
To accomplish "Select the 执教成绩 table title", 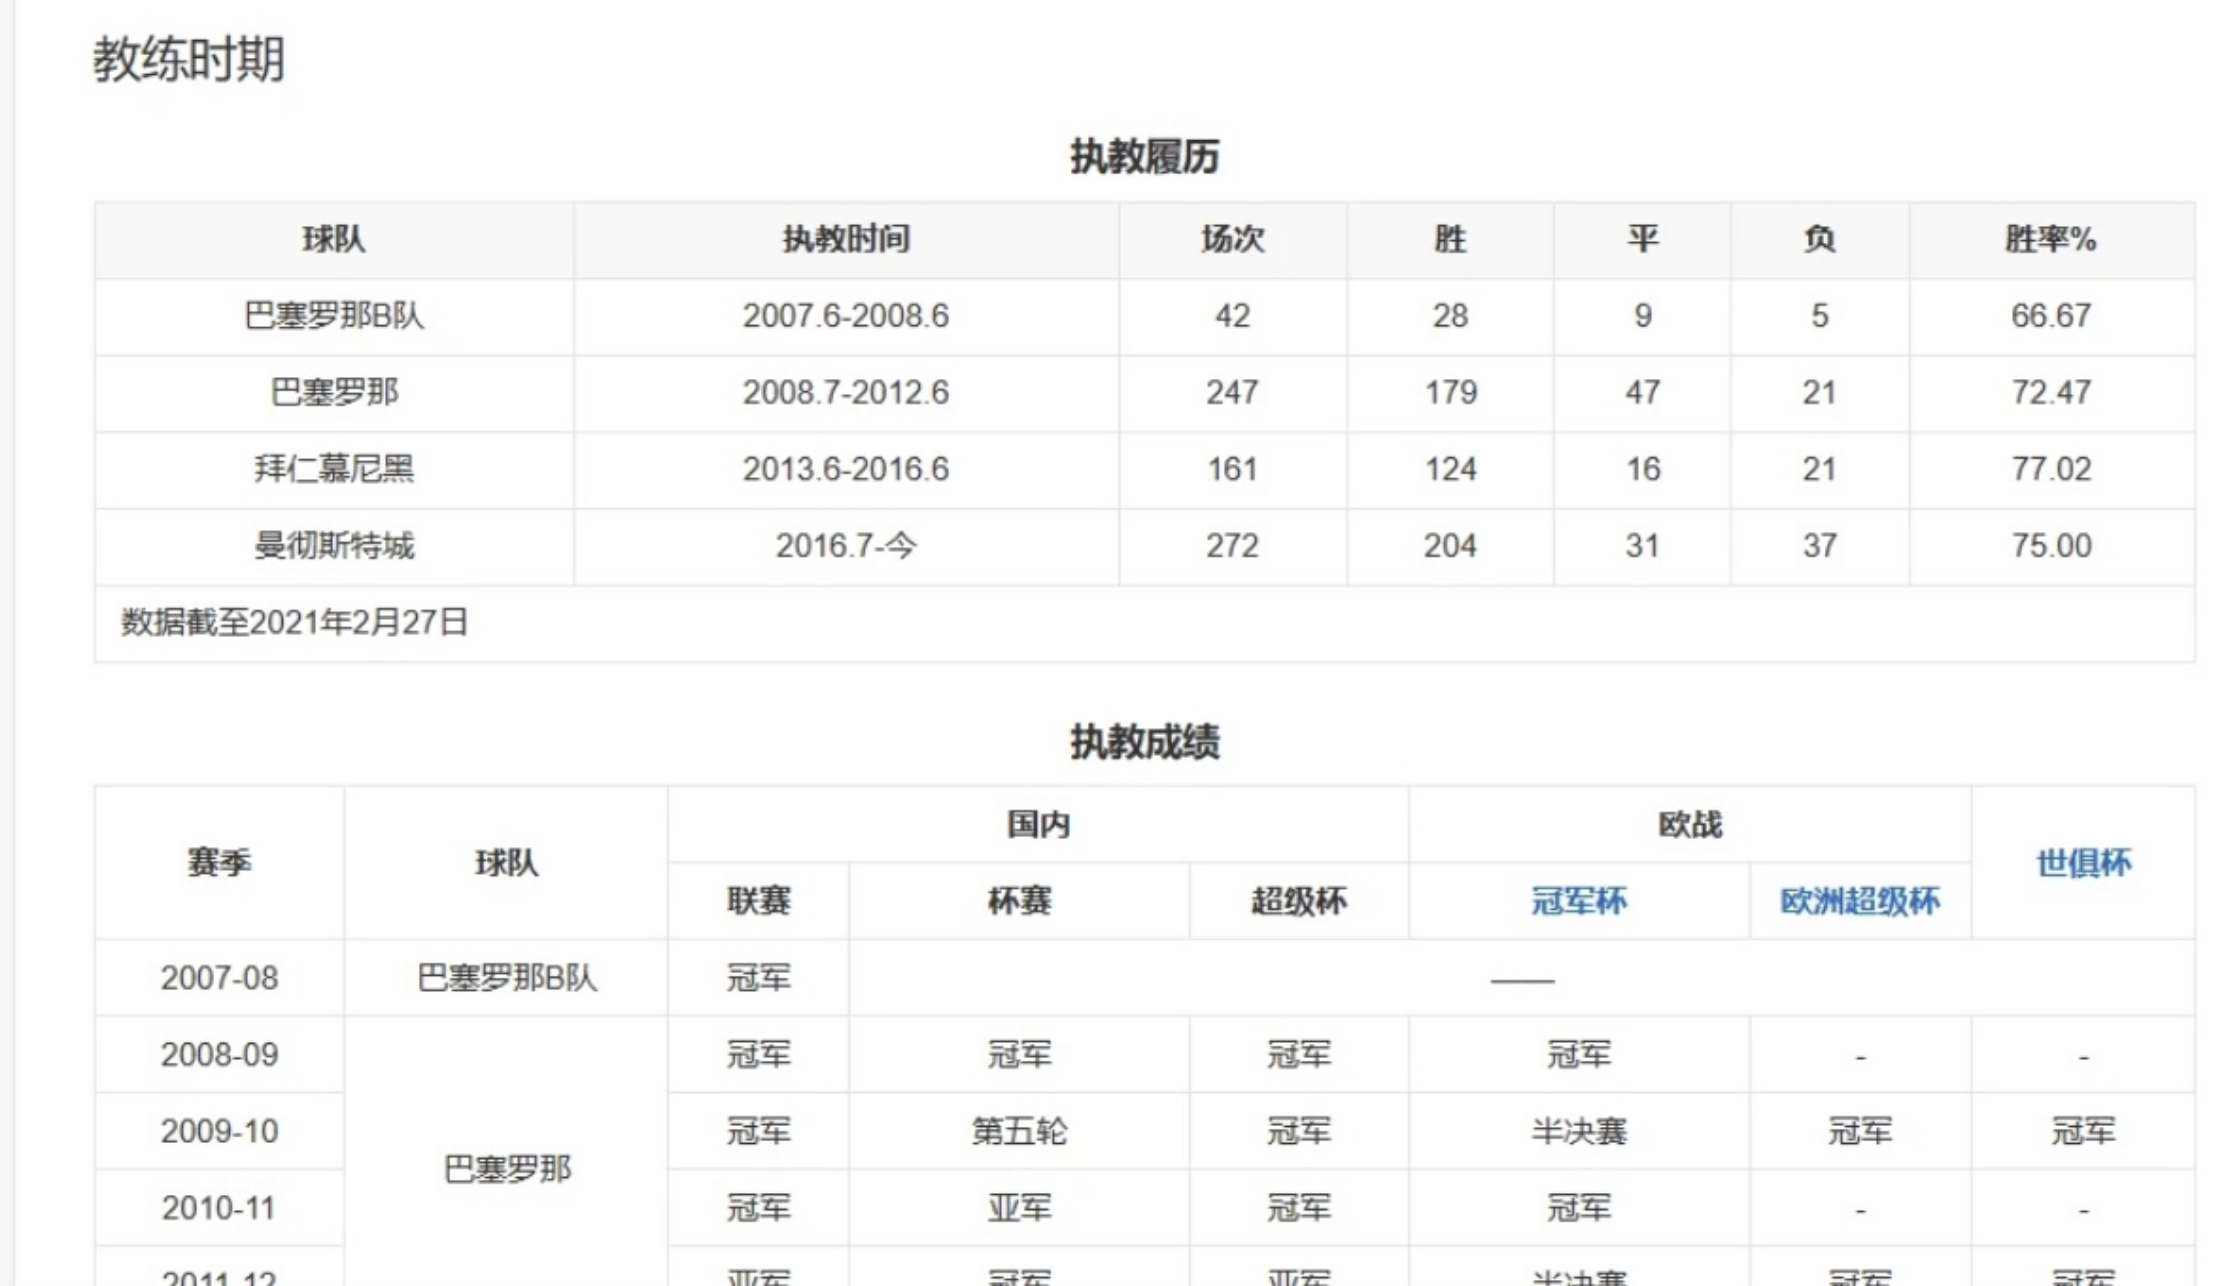I will tap(1144, 742).
